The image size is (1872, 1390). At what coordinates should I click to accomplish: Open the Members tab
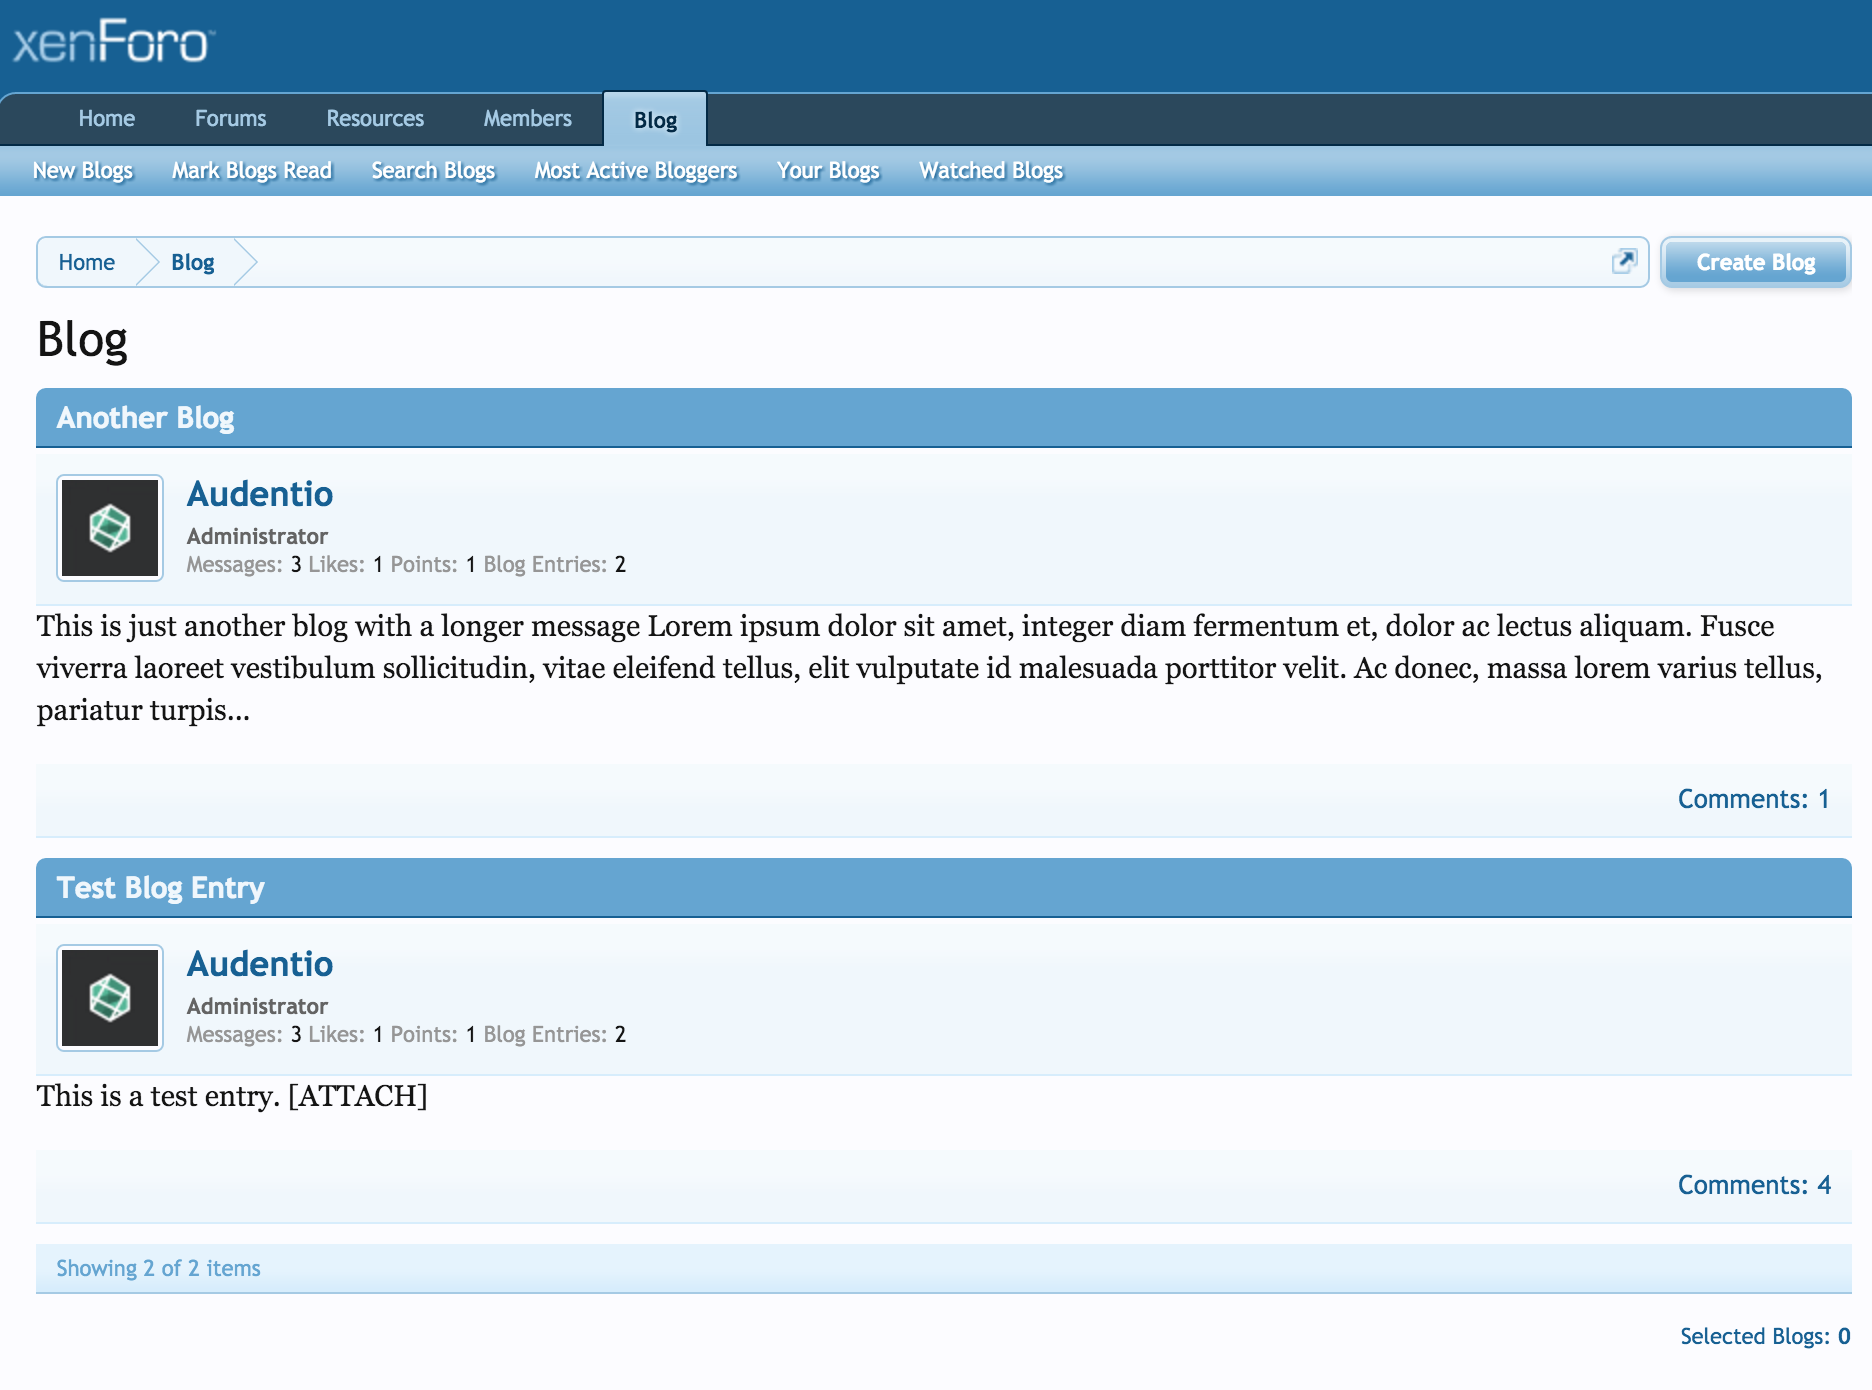click(527, 119)
